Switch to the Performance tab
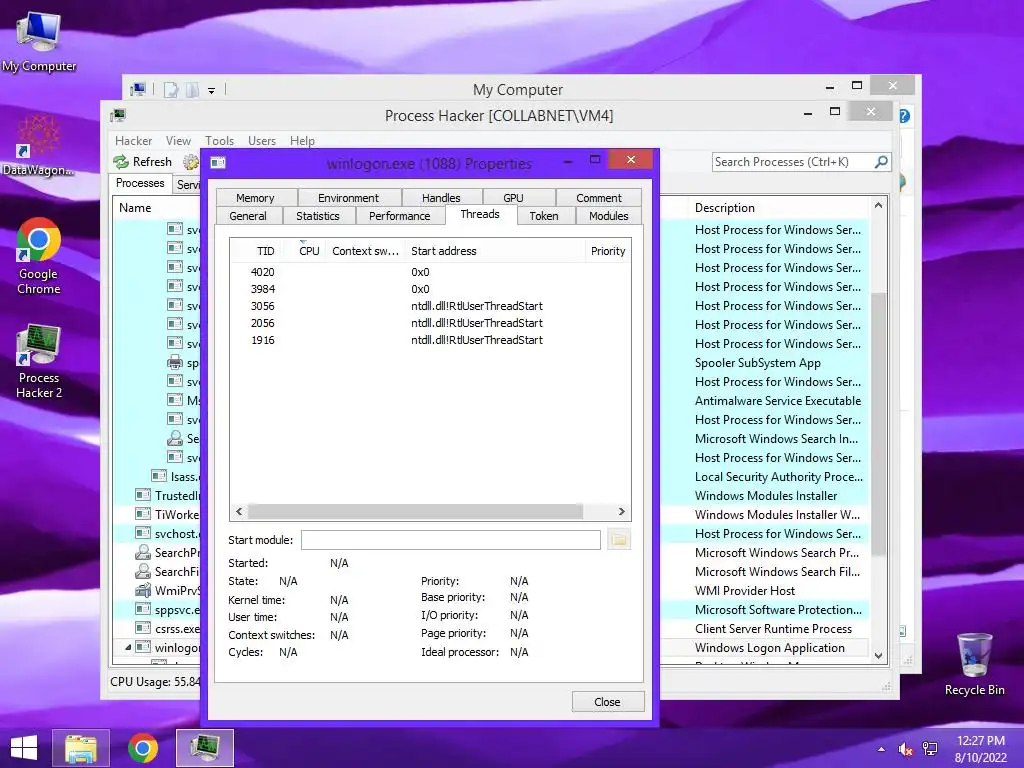 click(400, 216)
